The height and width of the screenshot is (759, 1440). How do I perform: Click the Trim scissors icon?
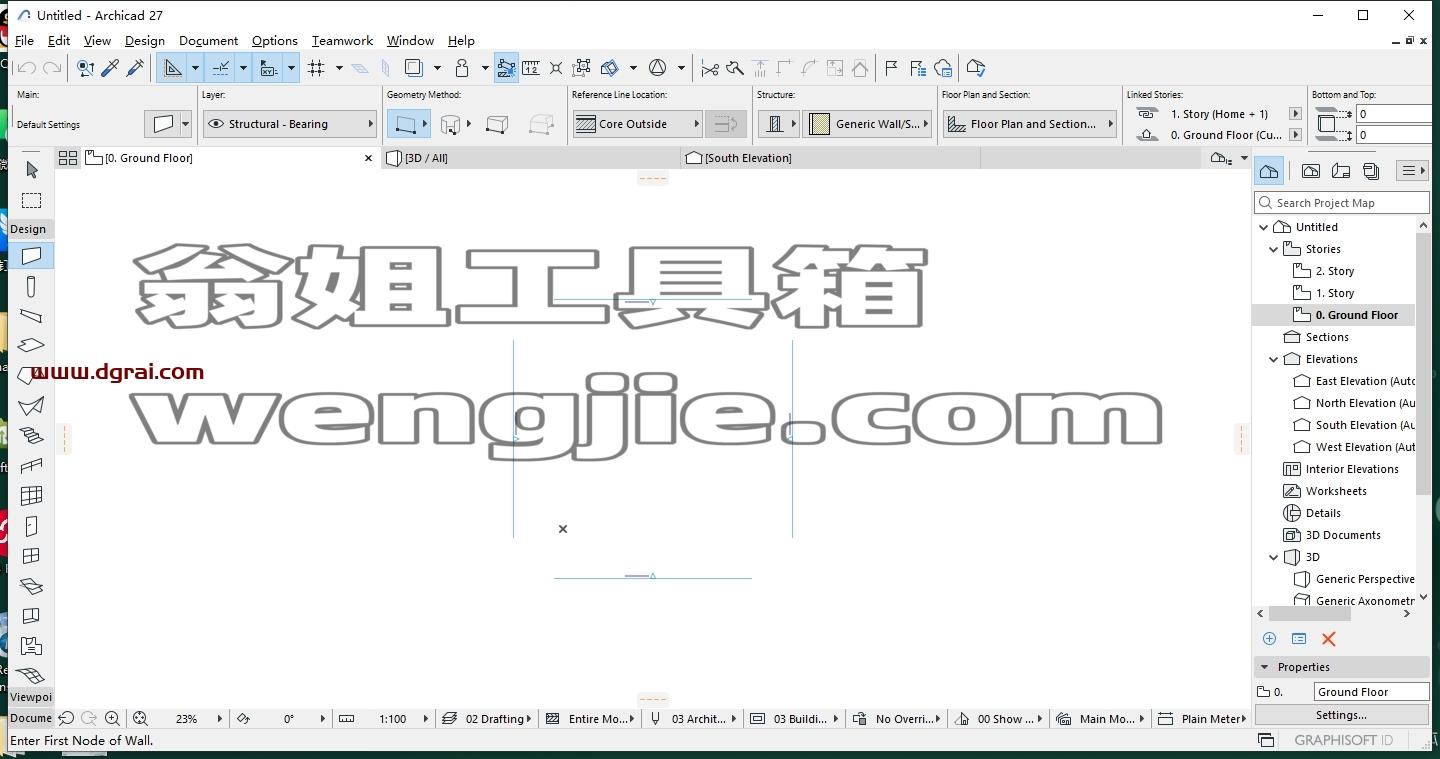click(710, 68)
